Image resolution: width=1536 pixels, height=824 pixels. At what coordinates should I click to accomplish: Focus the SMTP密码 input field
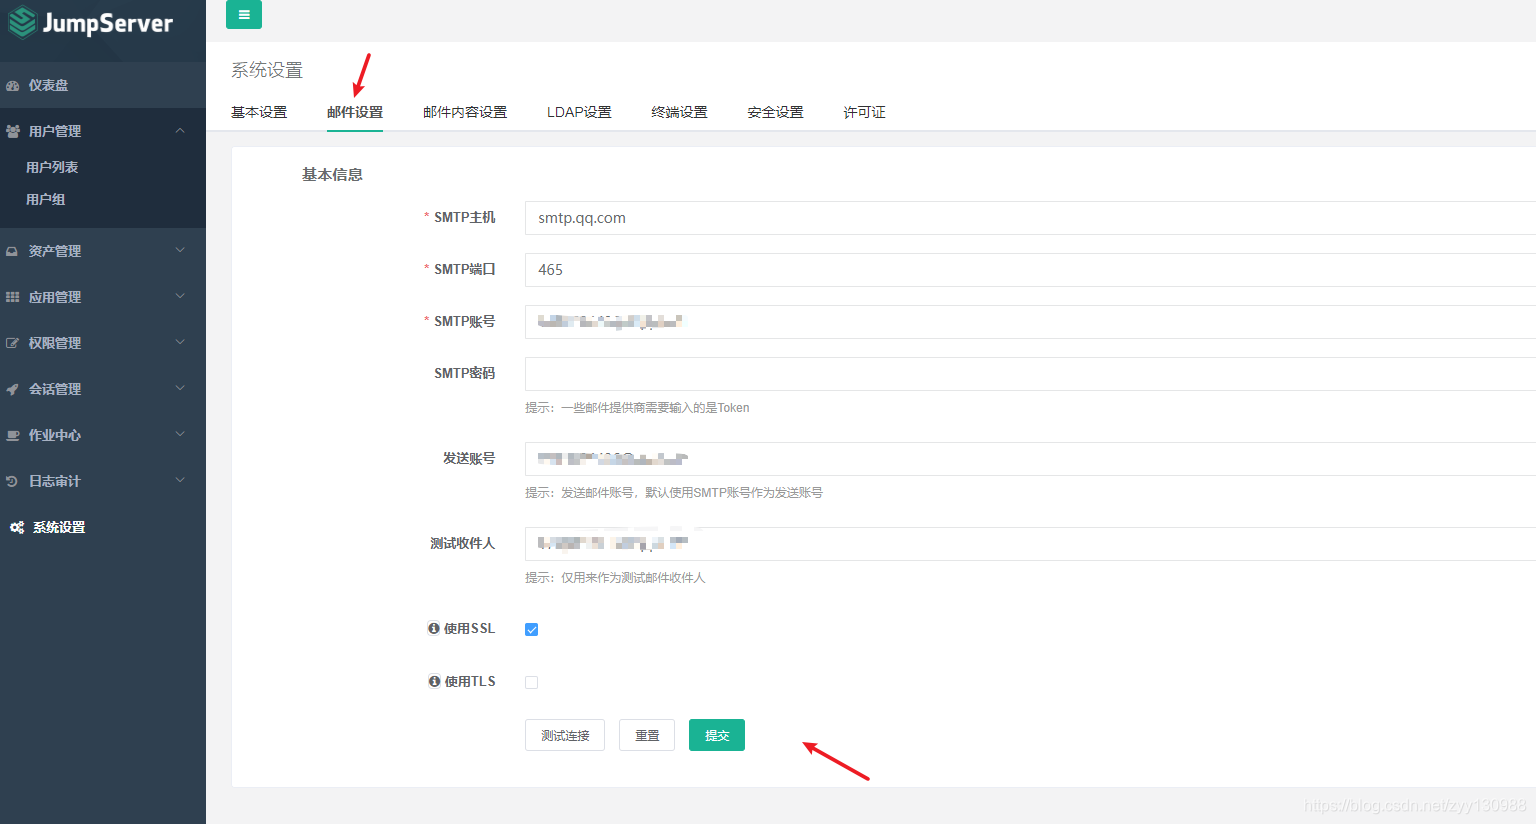1030,374
